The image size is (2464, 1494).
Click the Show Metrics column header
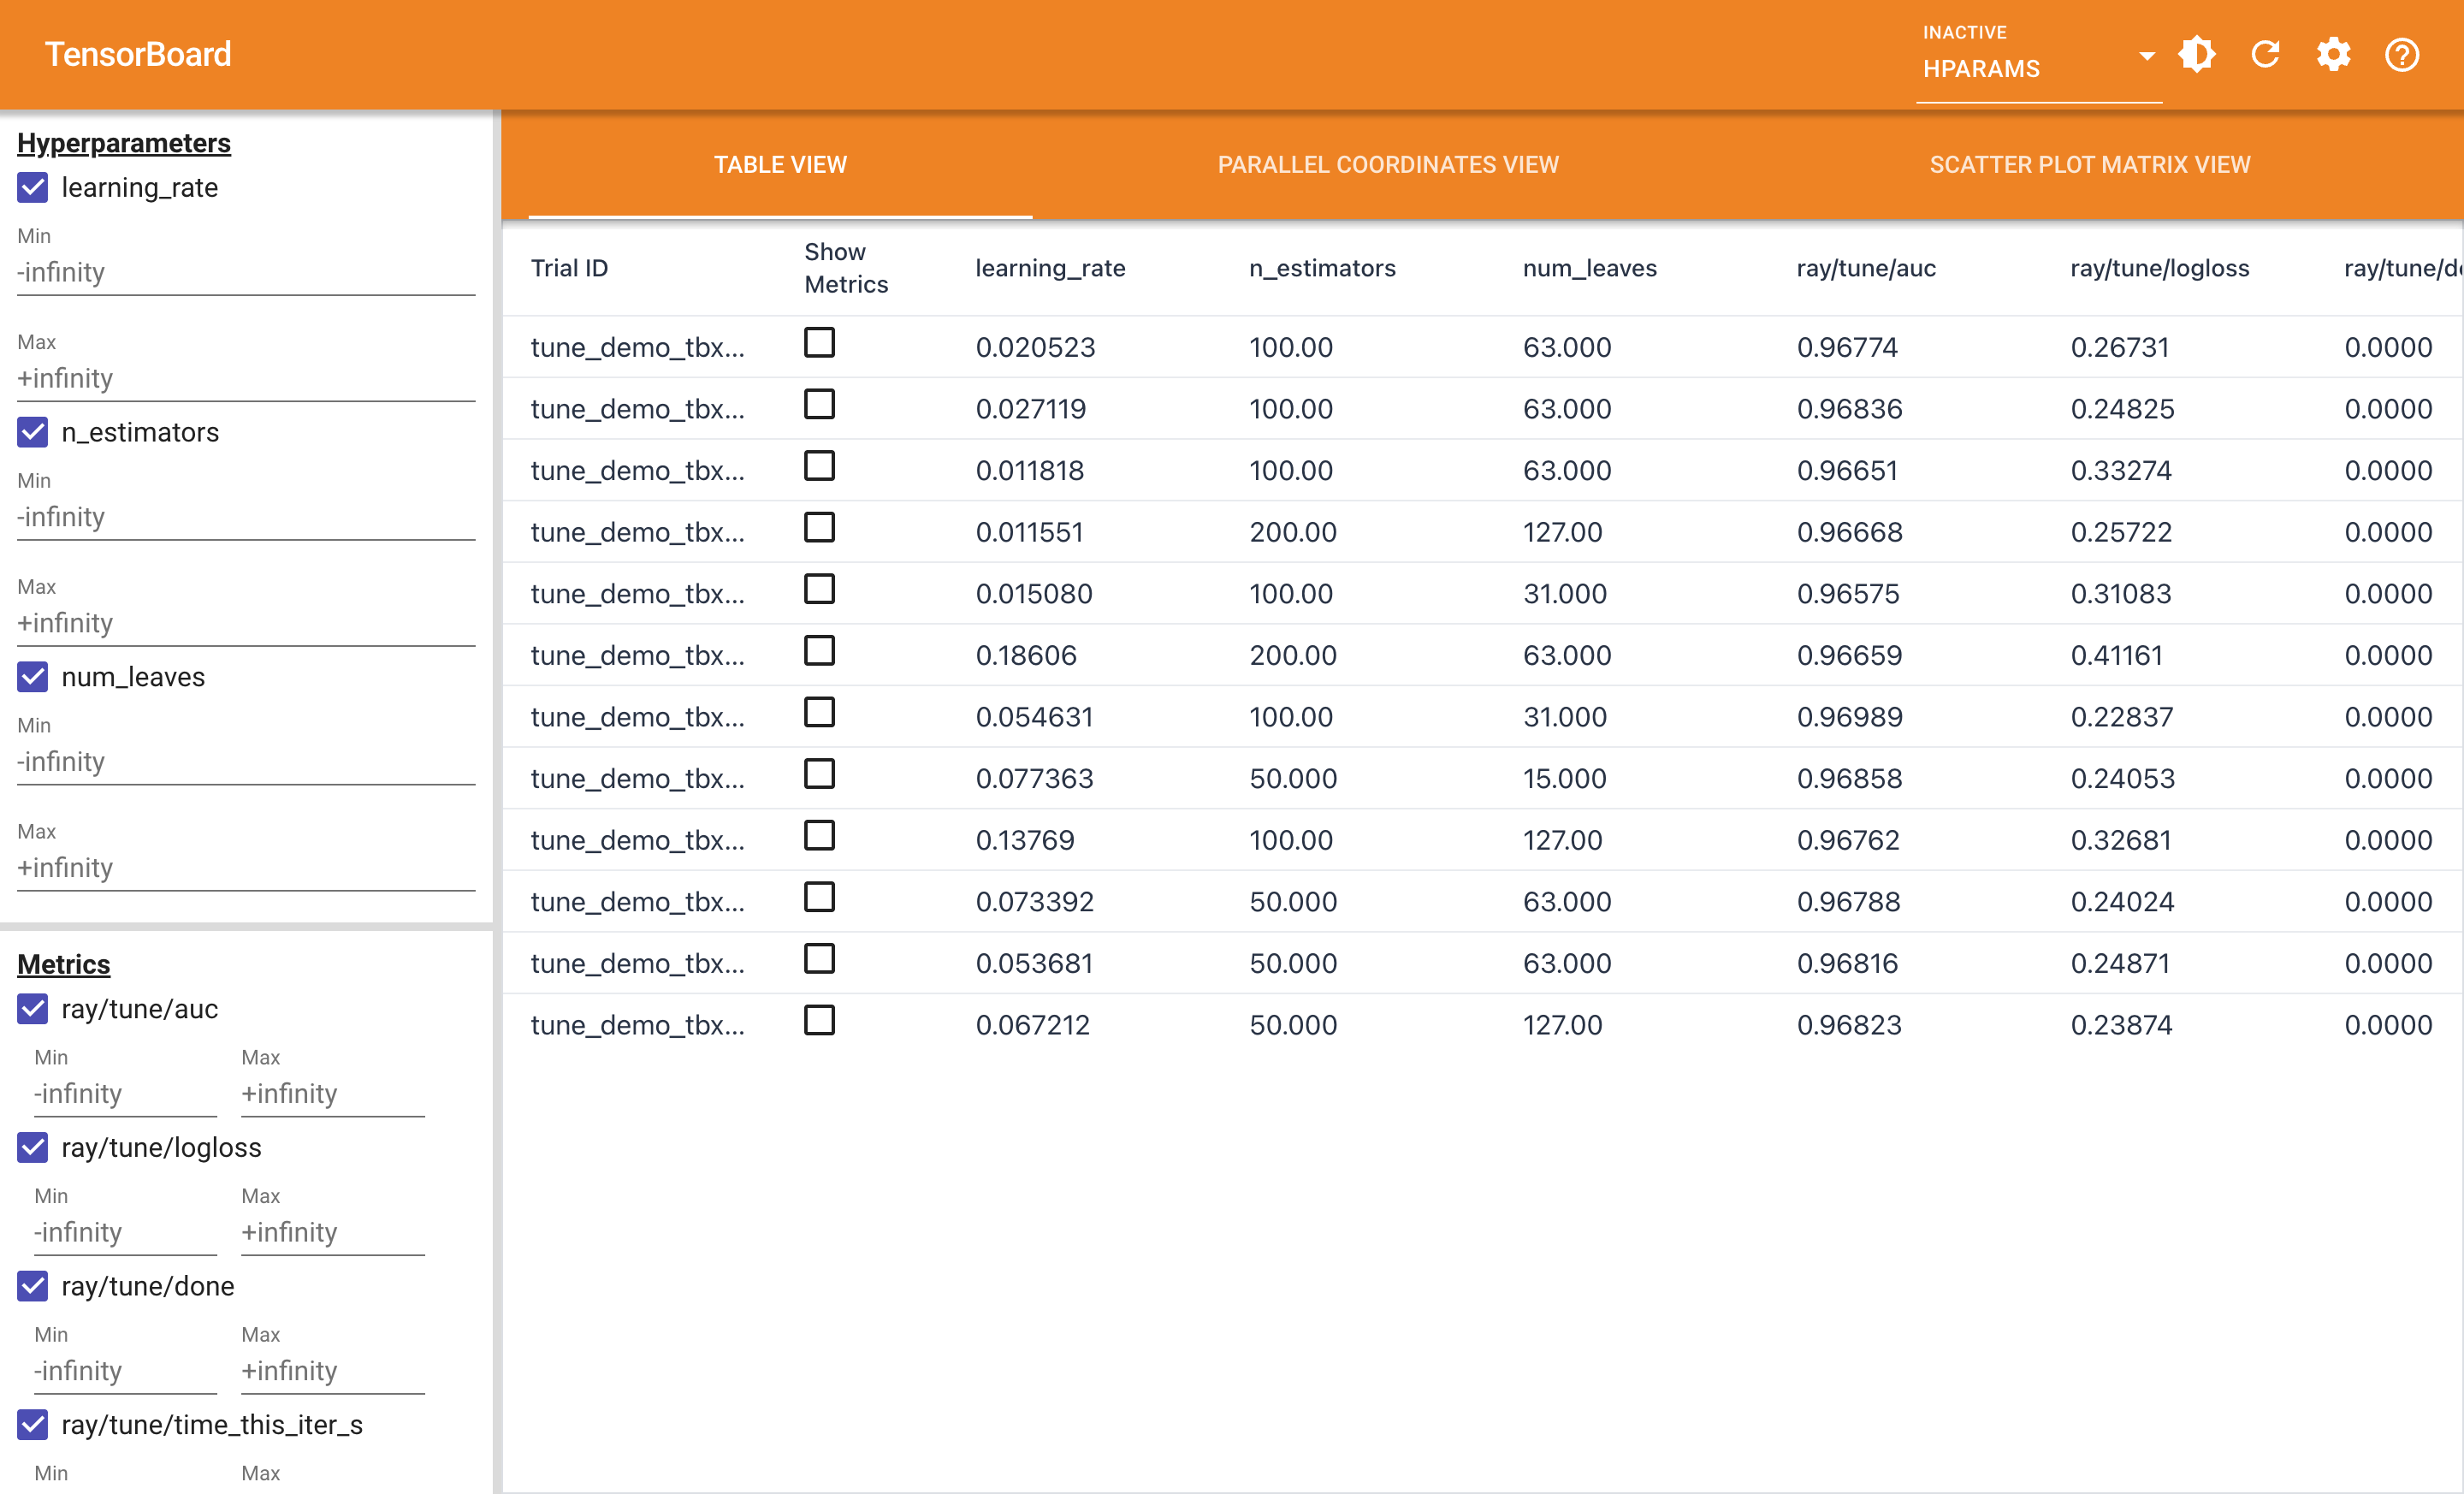point(846,268)
